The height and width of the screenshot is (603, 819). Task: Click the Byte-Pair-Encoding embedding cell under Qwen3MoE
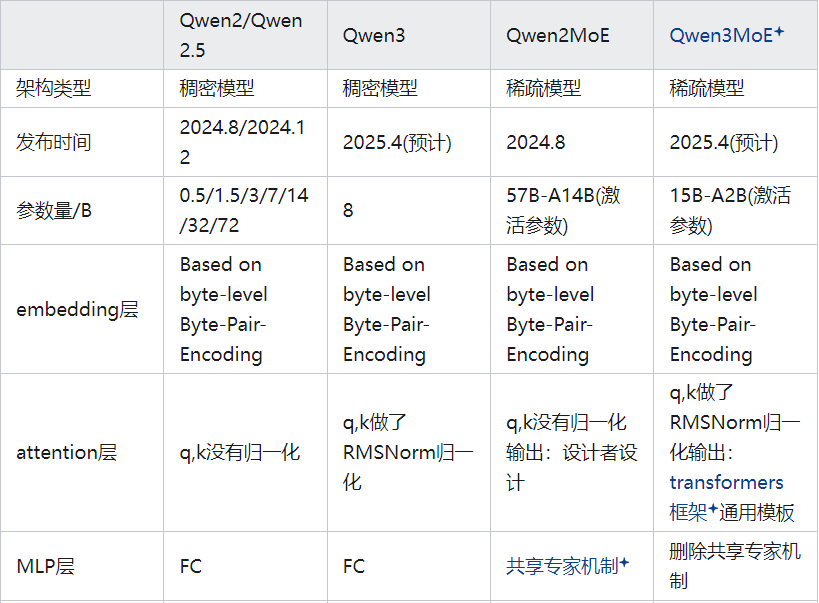pos(735,309)
